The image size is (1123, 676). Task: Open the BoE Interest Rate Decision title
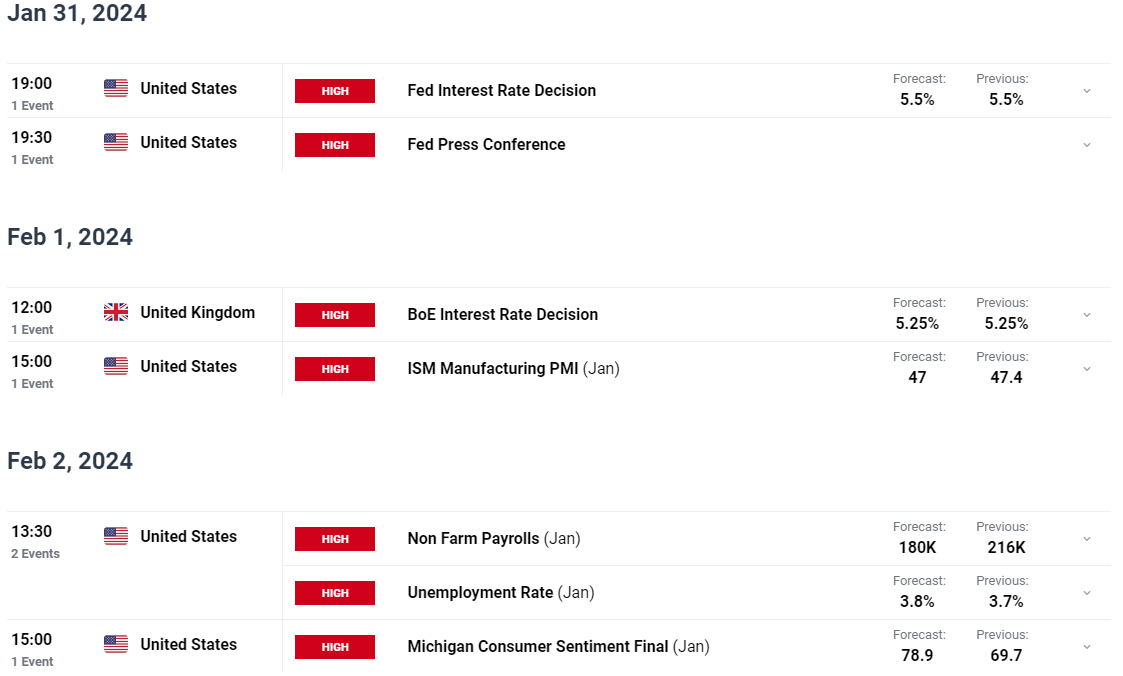coord(503,314)
